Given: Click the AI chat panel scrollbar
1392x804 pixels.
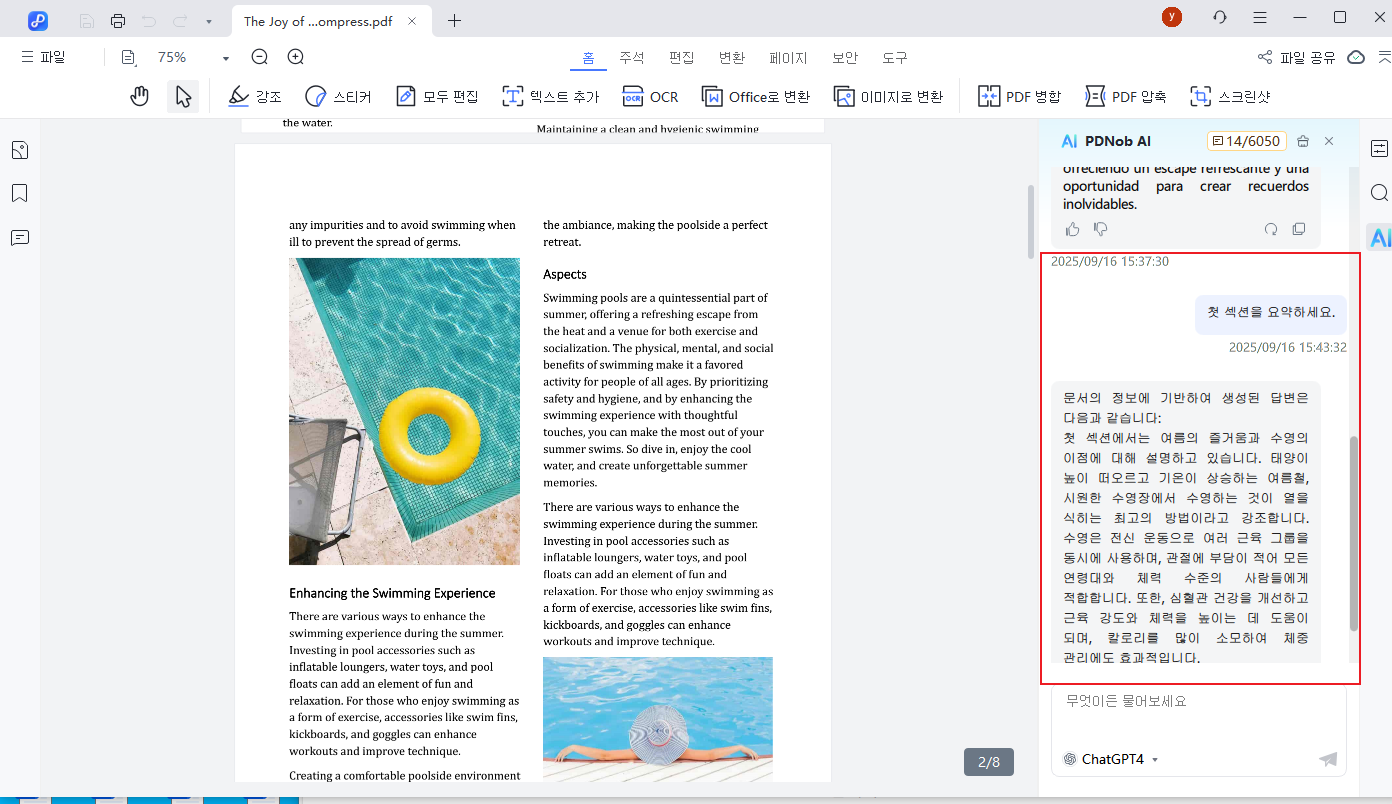Looking at the screenshot, I should (1354, 532).
